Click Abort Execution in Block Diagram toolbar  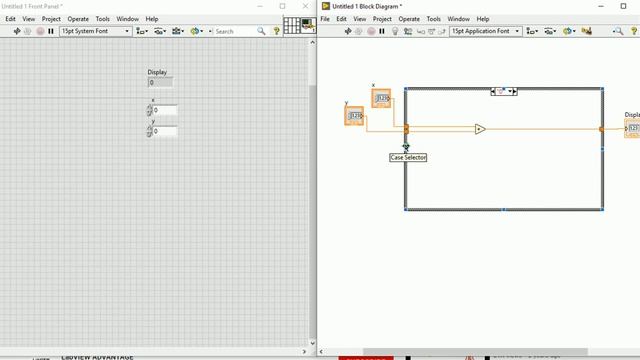pos(371,31)
